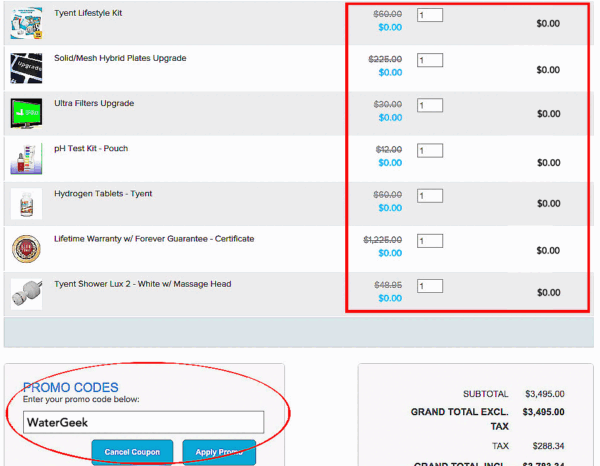This screenshot has width=600, height=466.
Task: Open the Ultra Filters Upgrade link
Action: point(94,103)
